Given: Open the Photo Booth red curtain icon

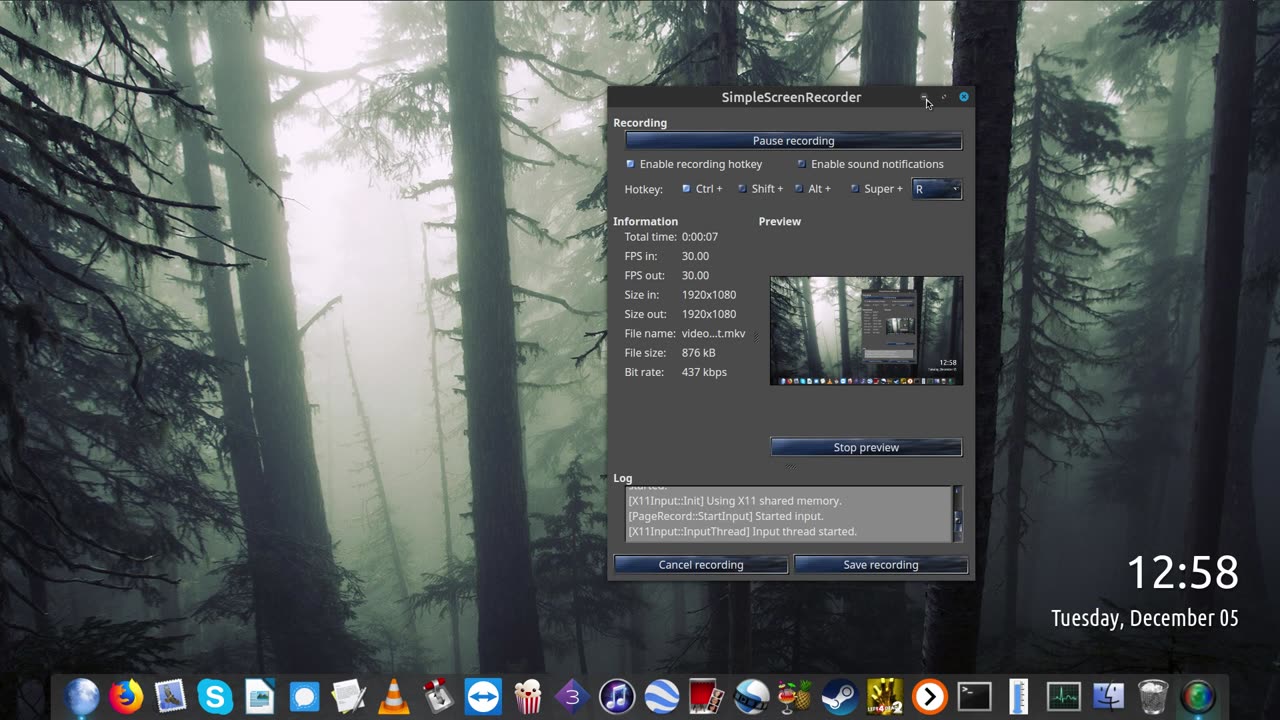Looking at the screenshot, I should pos(707,696).
